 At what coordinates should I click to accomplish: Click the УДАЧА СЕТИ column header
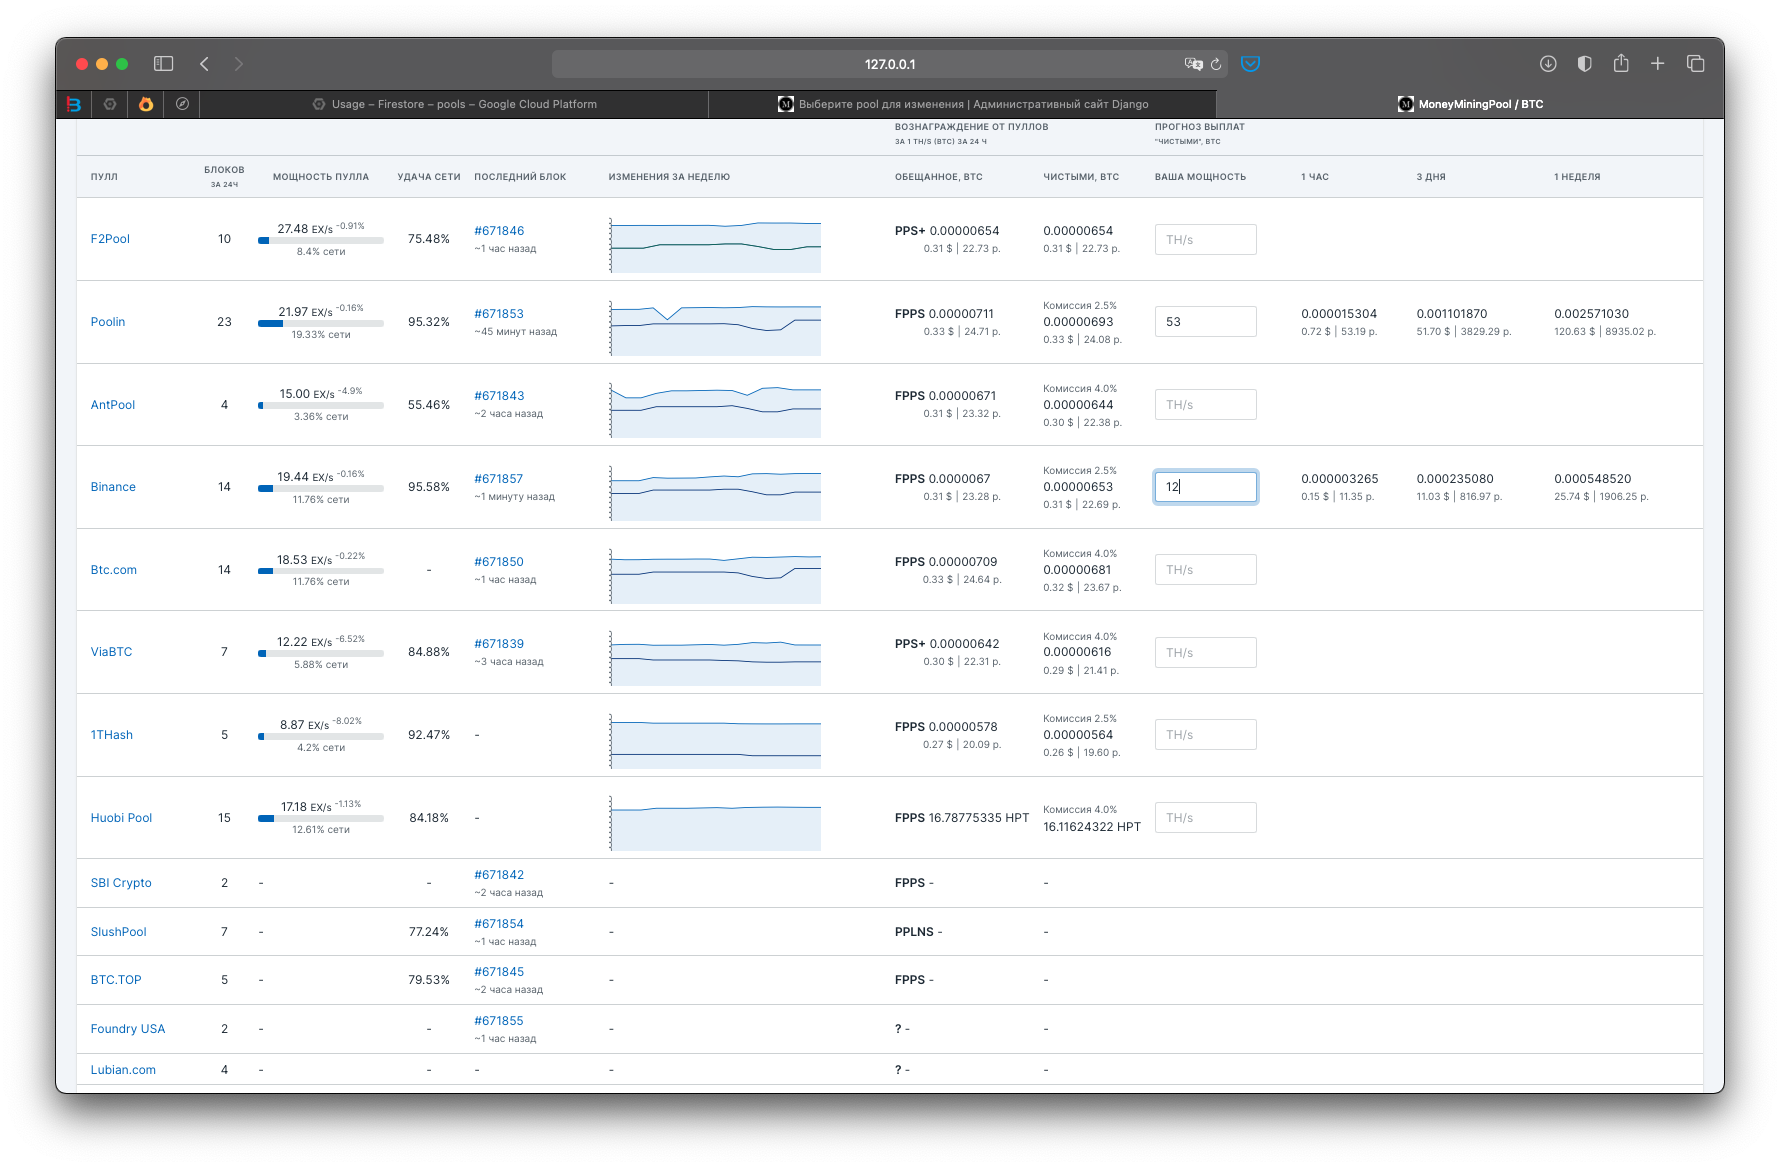[429, 177]
